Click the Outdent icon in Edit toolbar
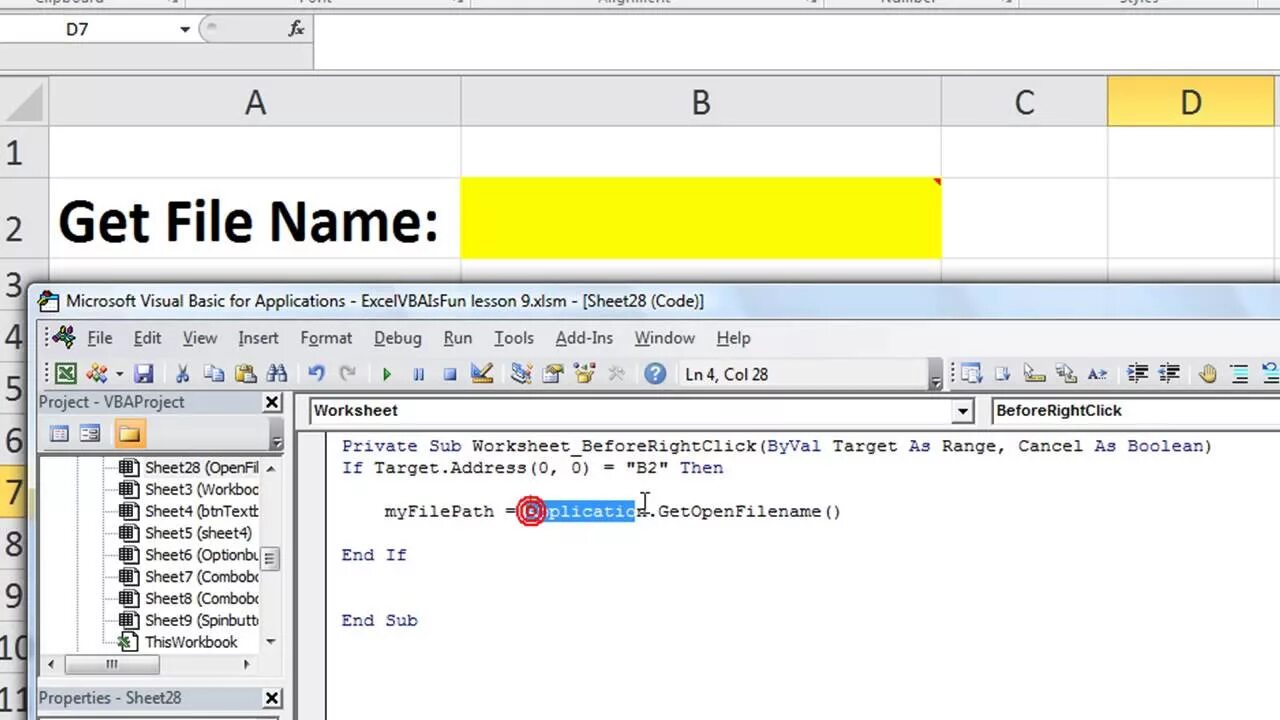This screenshot has height=720, width=1280. [x=1168, y=374]
